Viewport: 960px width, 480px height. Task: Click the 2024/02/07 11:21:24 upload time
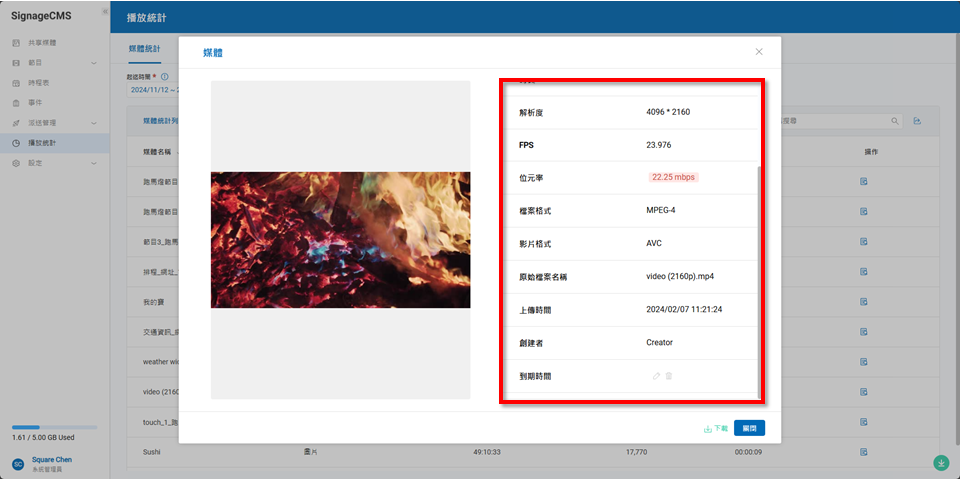tap(684, 310)
